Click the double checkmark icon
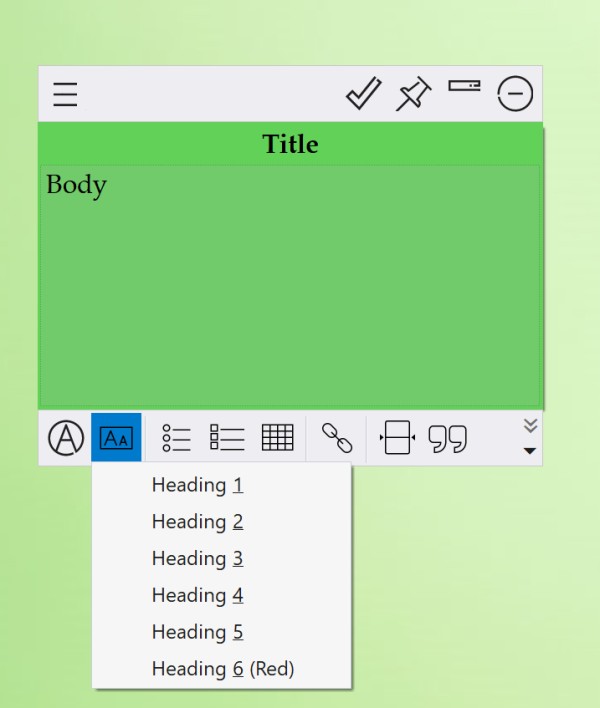Image resolution: width=600 pixels, height=708 pixels. [x=363, y=94]
